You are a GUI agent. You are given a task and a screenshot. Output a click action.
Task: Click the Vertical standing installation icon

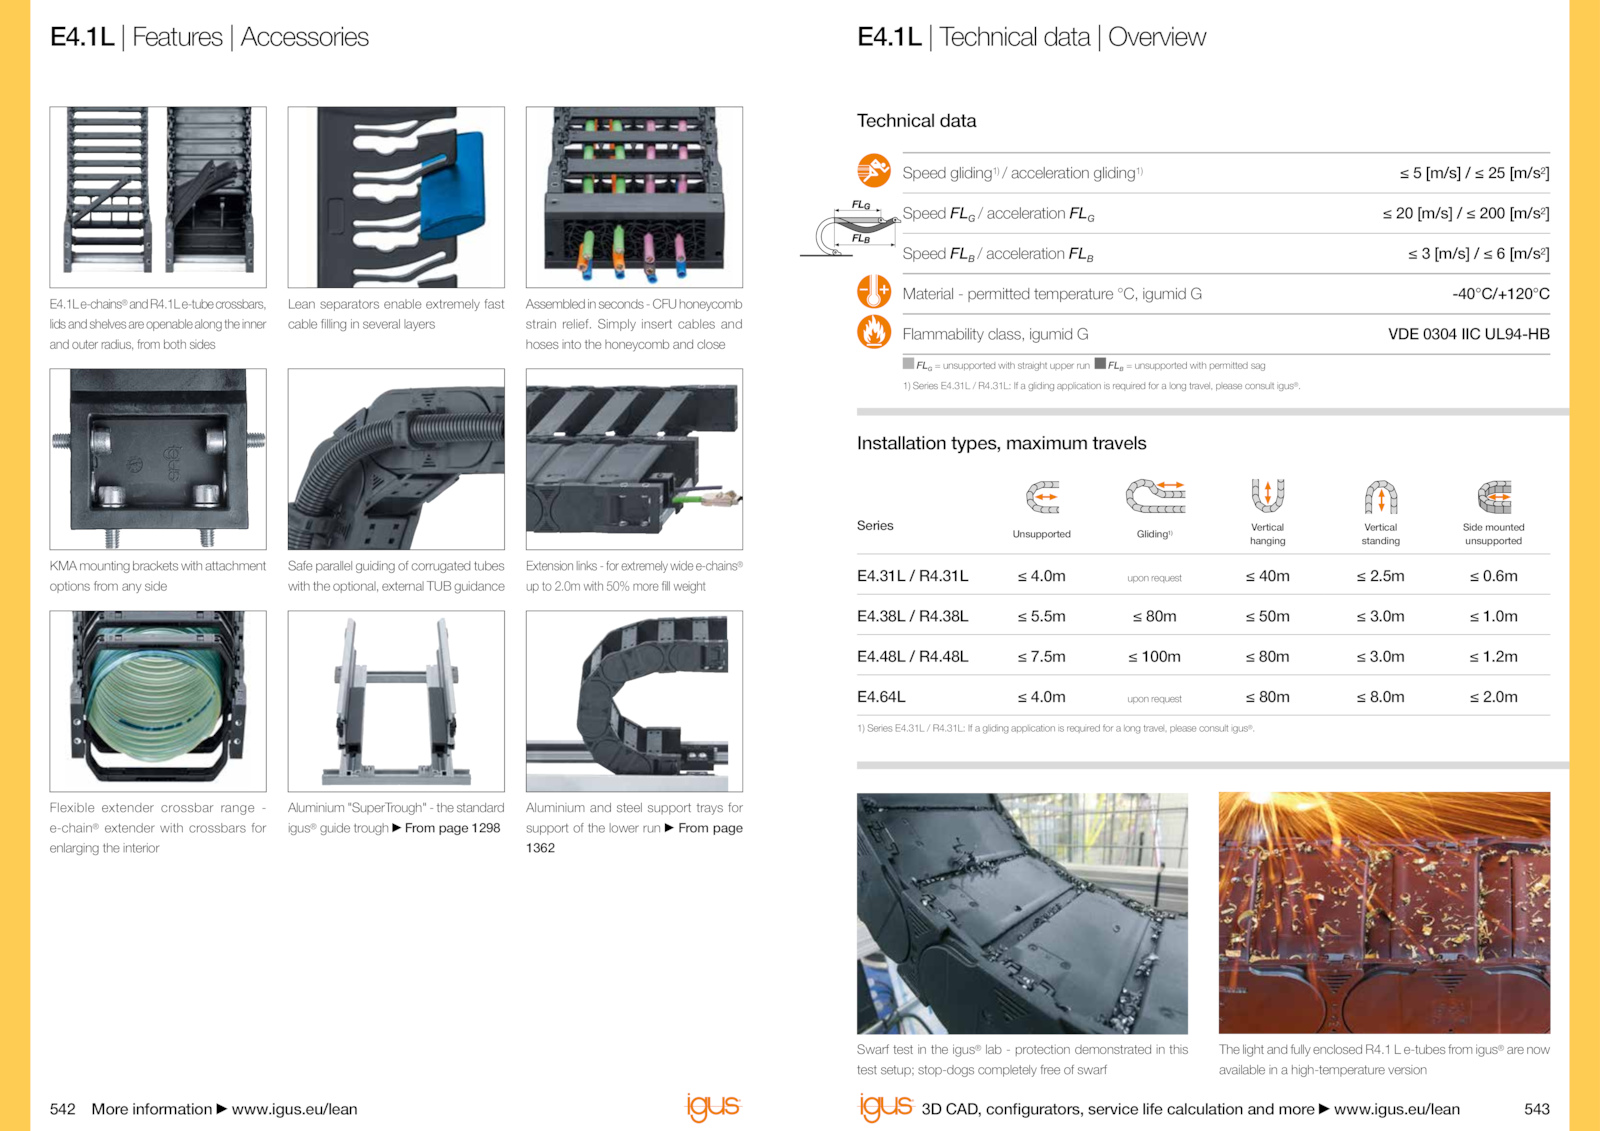pyautogui.click(x=1381, y=496)
